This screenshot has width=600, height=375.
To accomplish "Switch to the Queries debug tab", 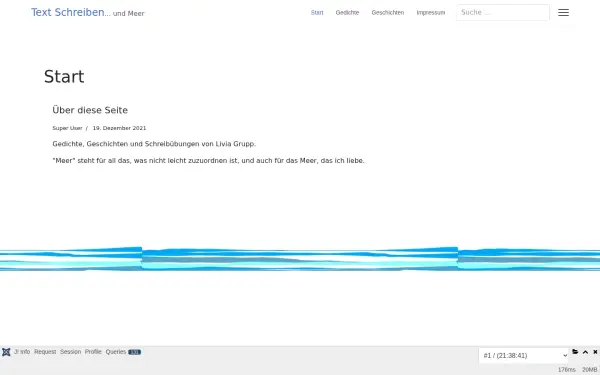I will tap(123, 352).
